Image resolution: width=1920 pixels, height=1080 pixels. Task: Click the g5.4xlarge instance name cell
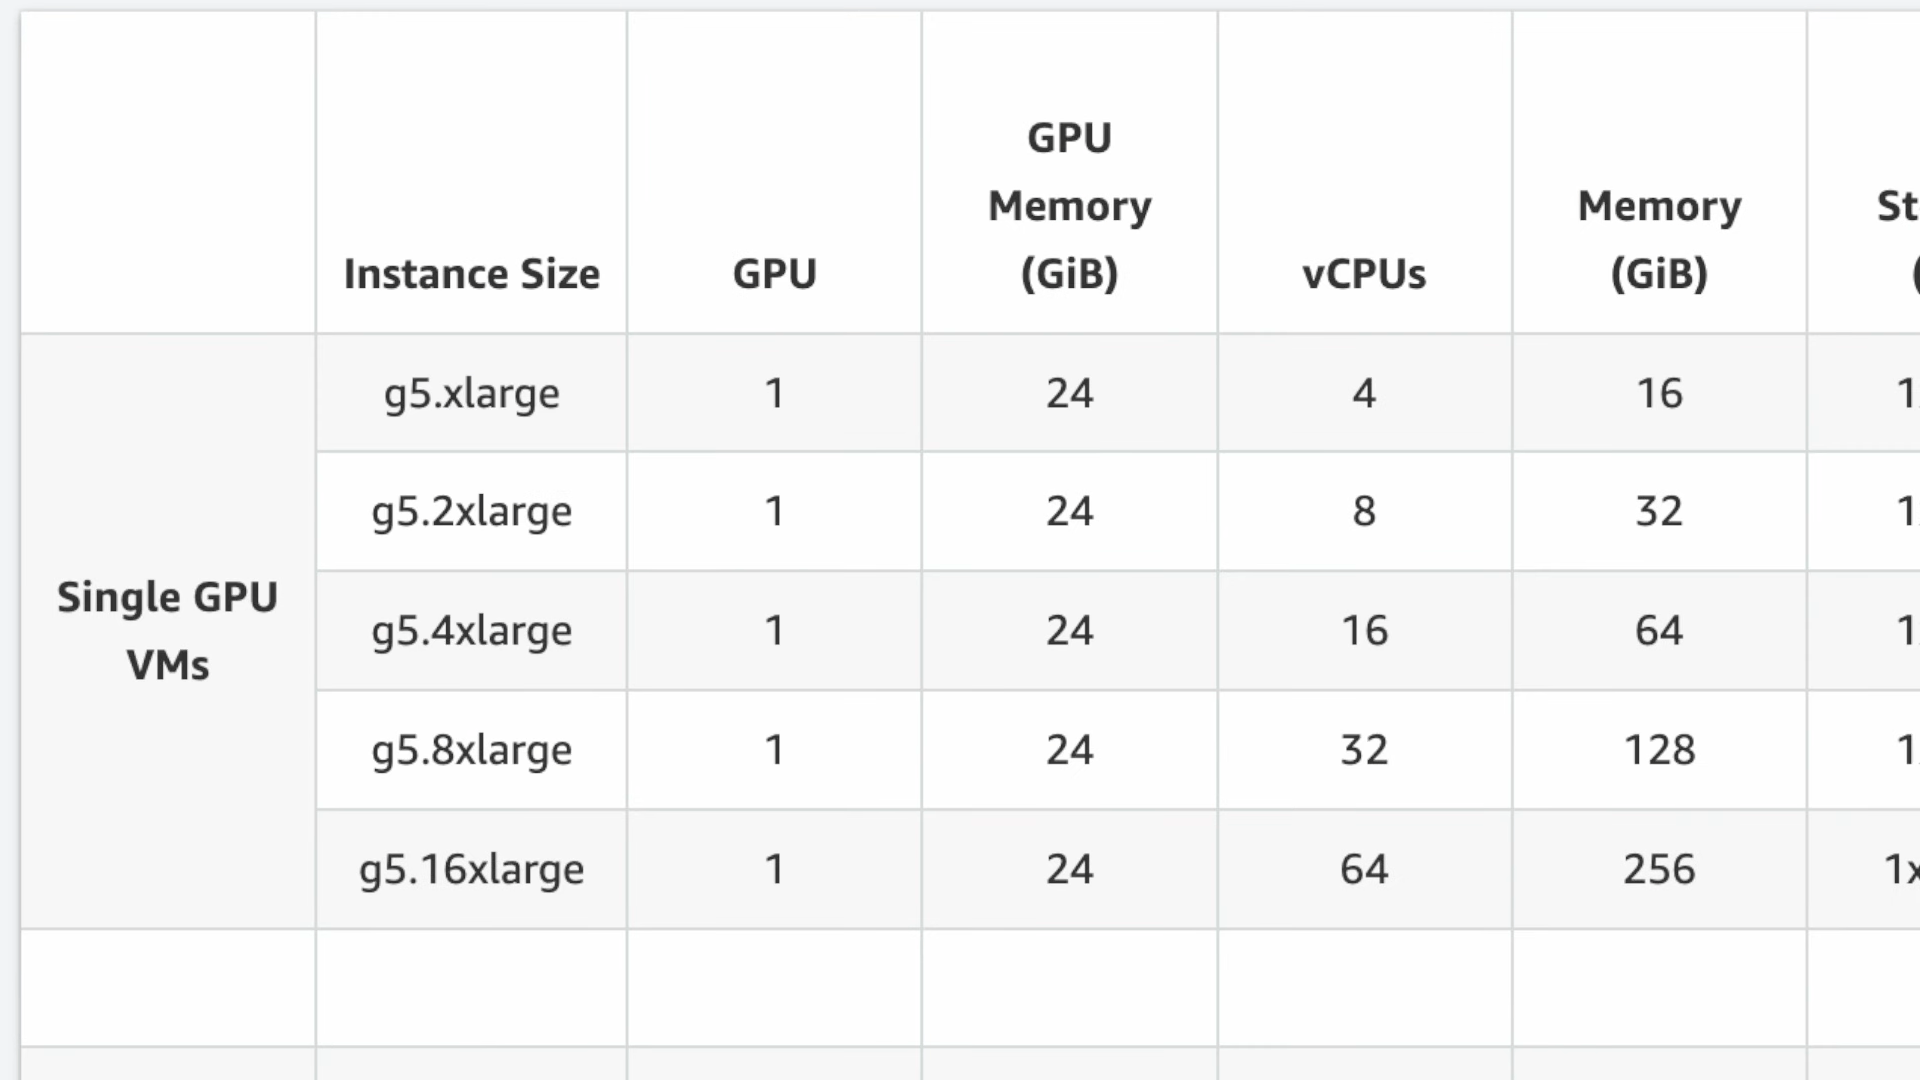tap(471, 631)
